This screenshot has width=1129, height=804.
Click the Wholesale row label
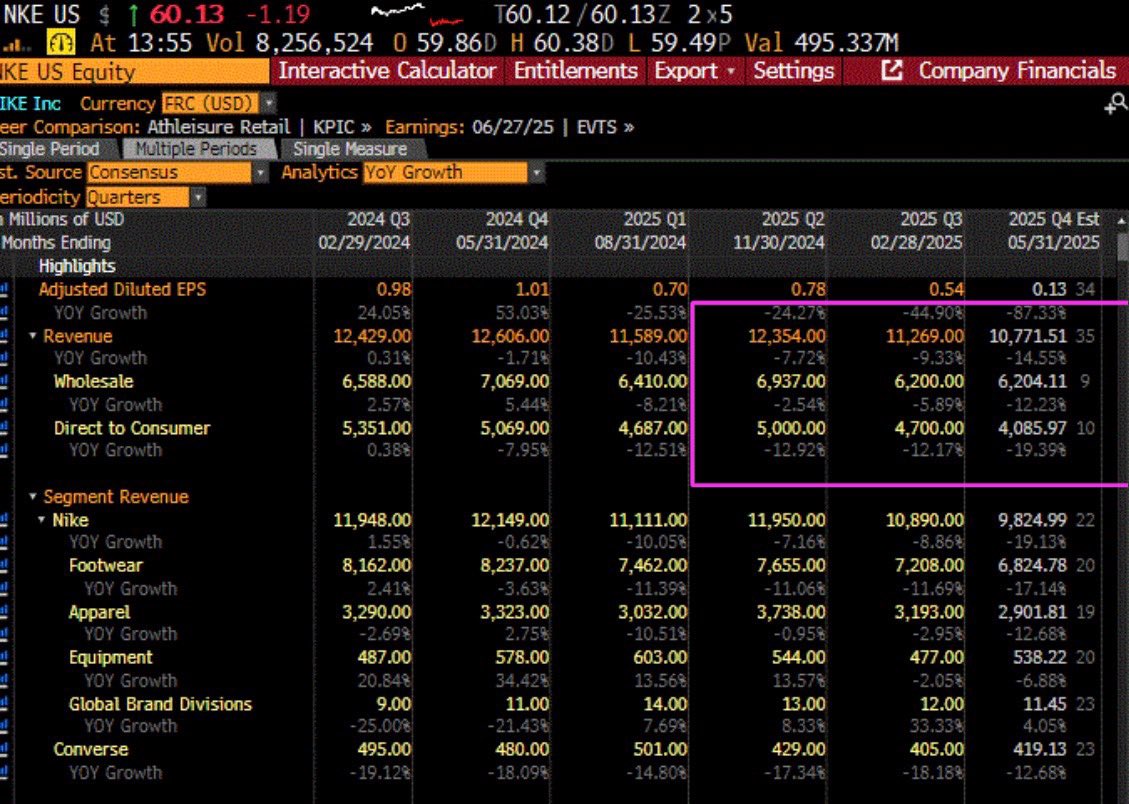(x=94, y=381)
